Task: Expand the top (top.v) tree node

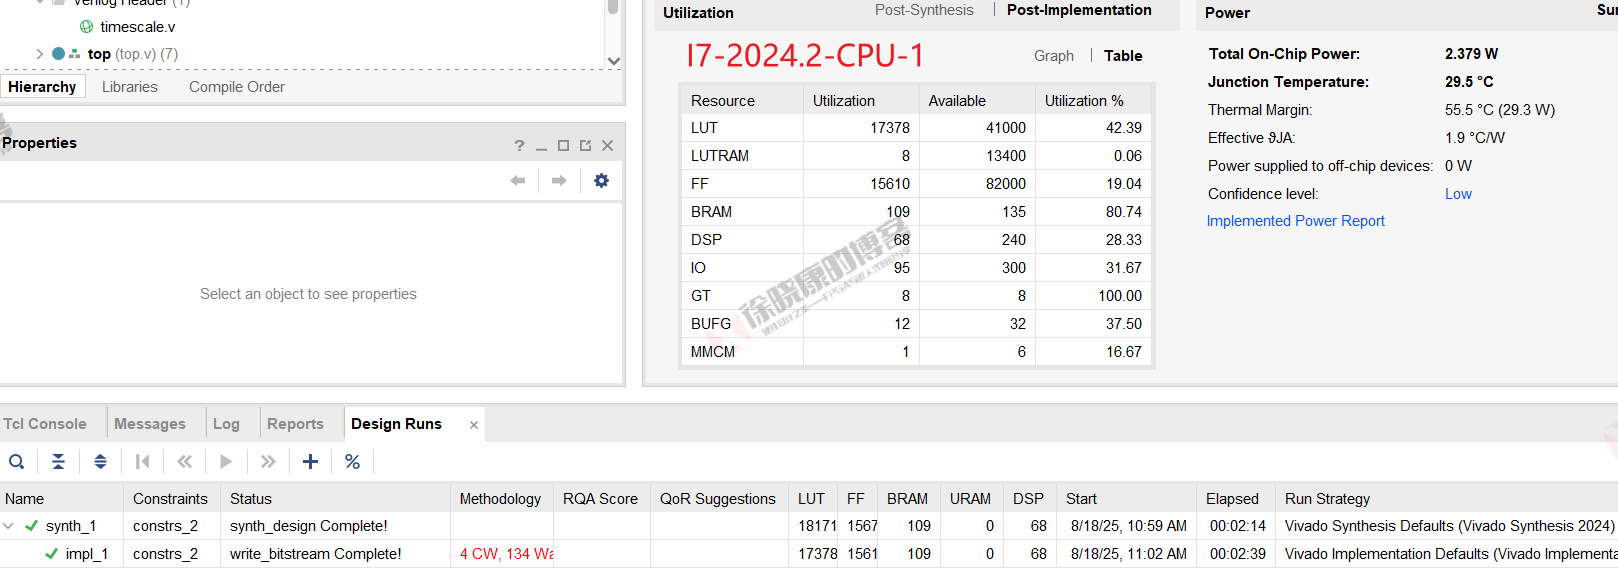Action: 39,54
